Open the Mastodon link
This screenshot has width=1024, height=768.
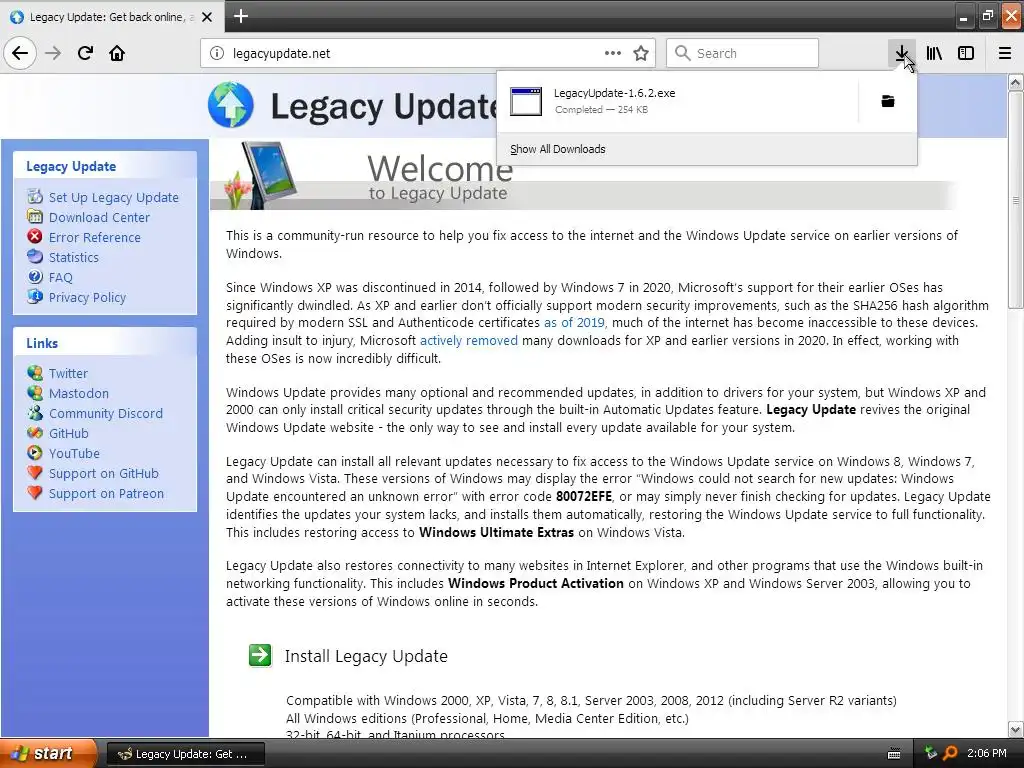click(x=79, y=394)
